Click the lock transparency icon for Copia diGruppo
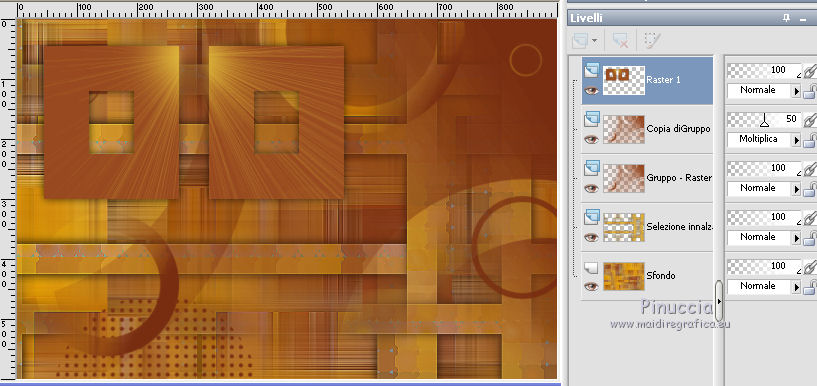Image resolution: width=817 pixels, height=386 pixels. (809, 140)
